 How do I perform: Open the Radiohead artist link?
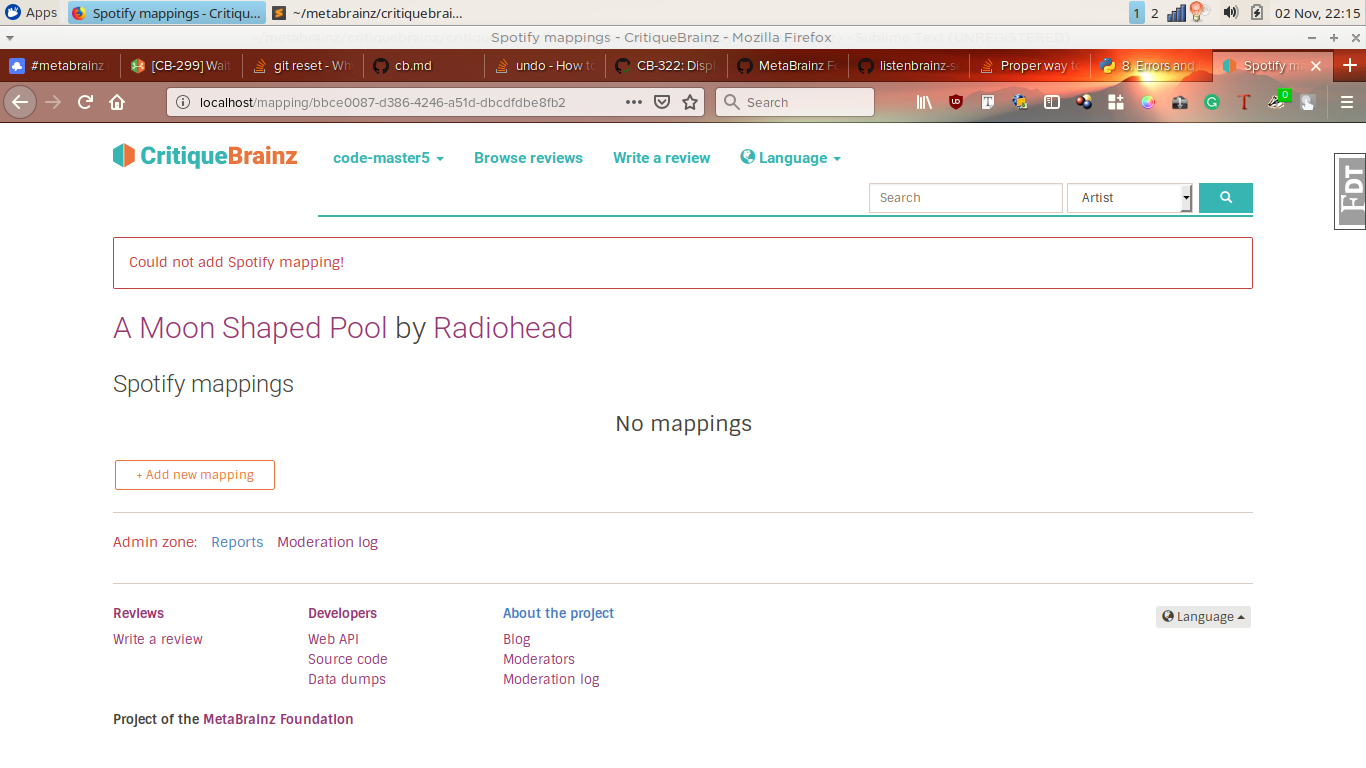503,328
